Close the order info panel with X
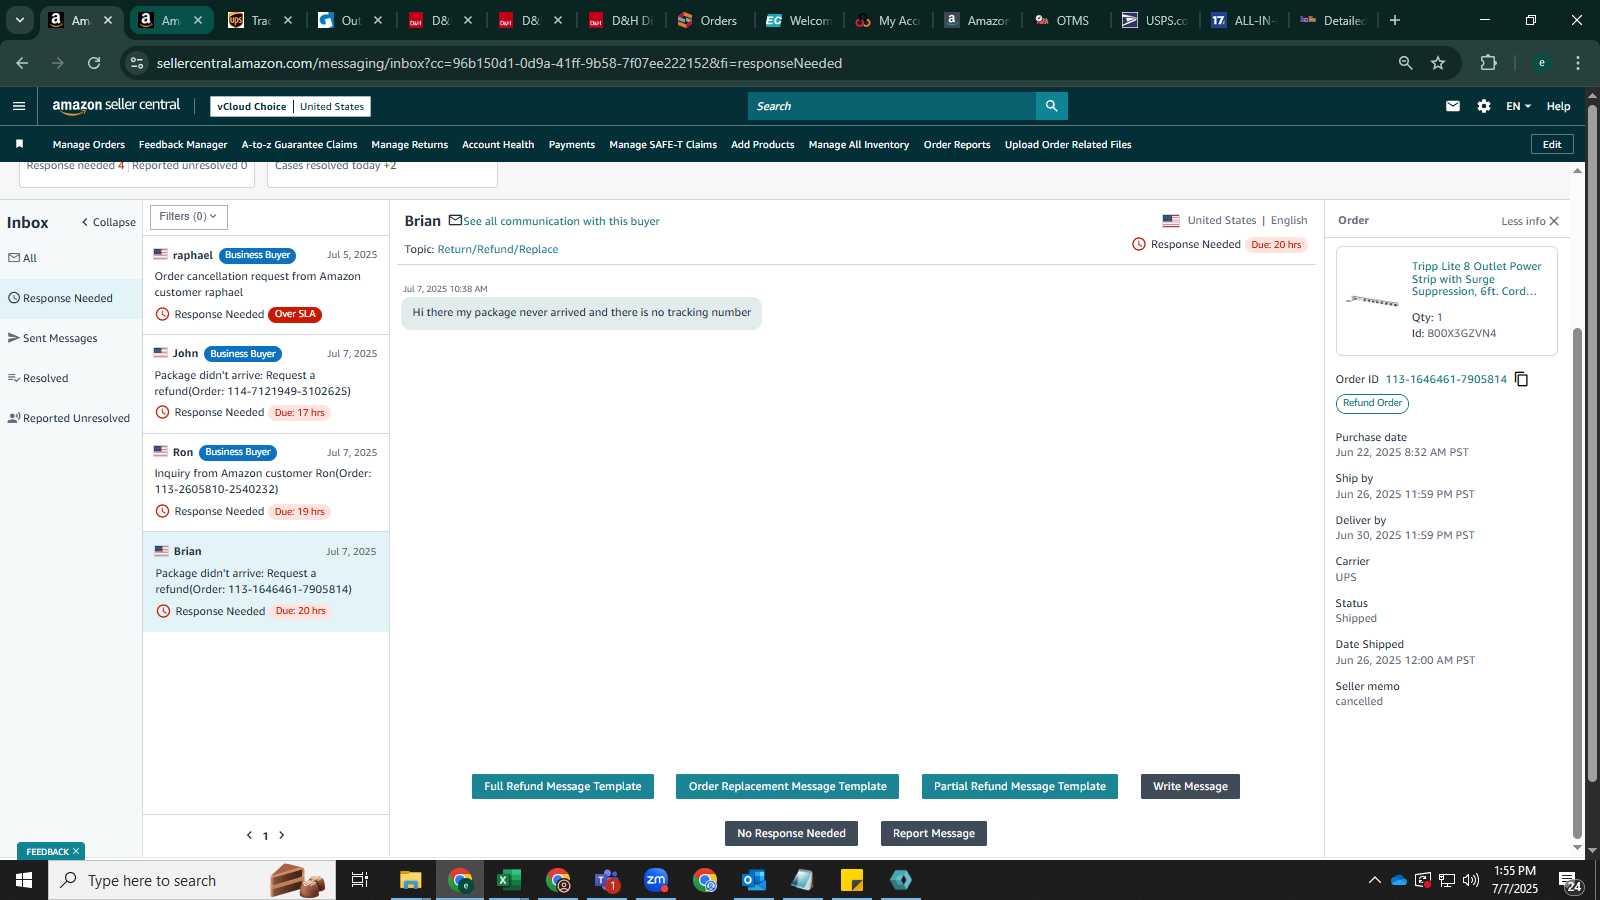This screenshot has height=900, width=1600. [x=1554, y=221]
